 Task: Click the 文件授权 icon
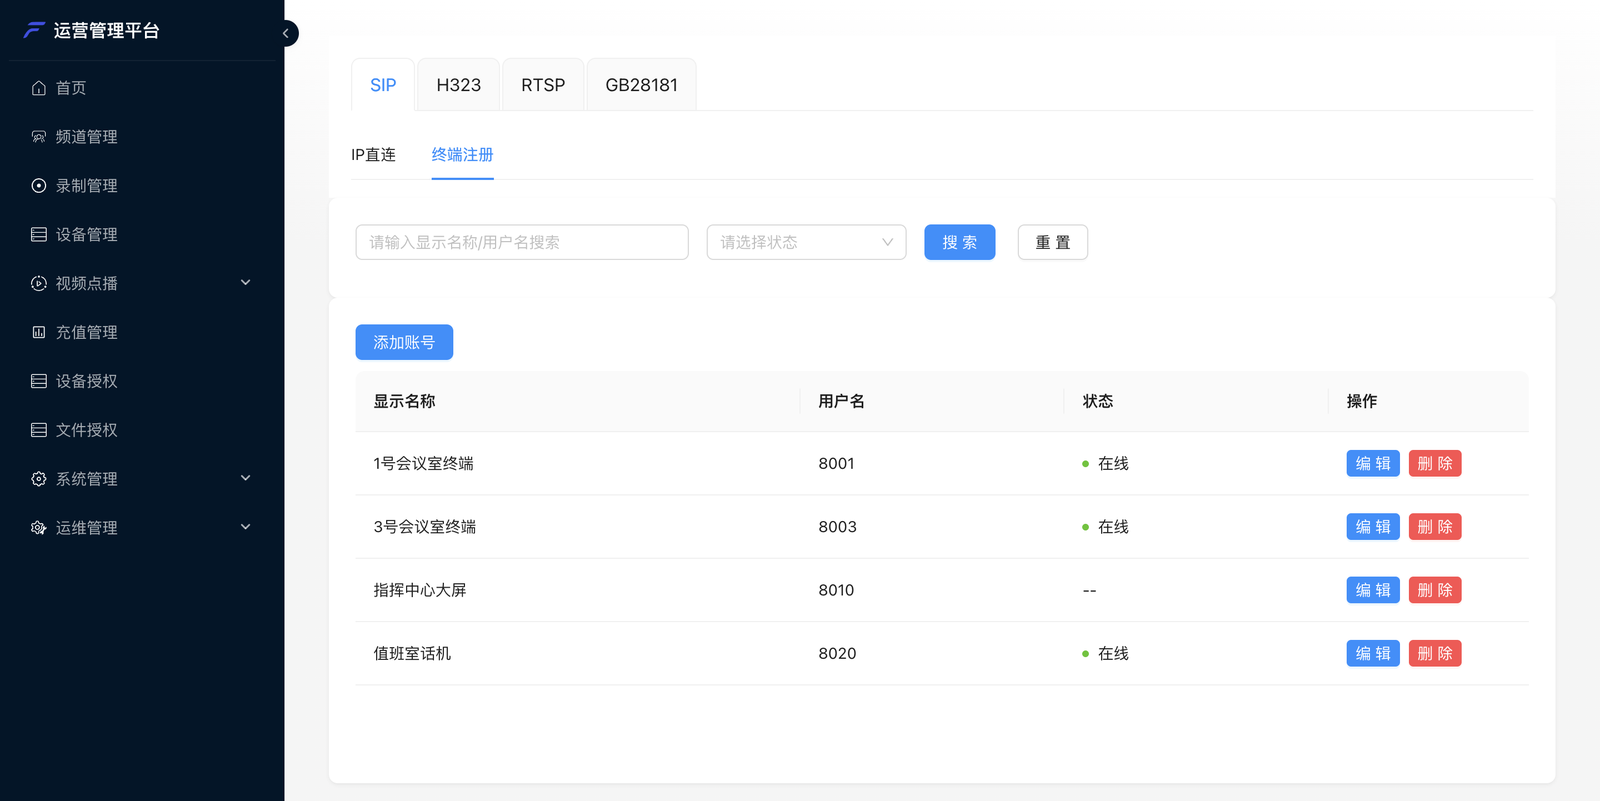coord(39,430)
